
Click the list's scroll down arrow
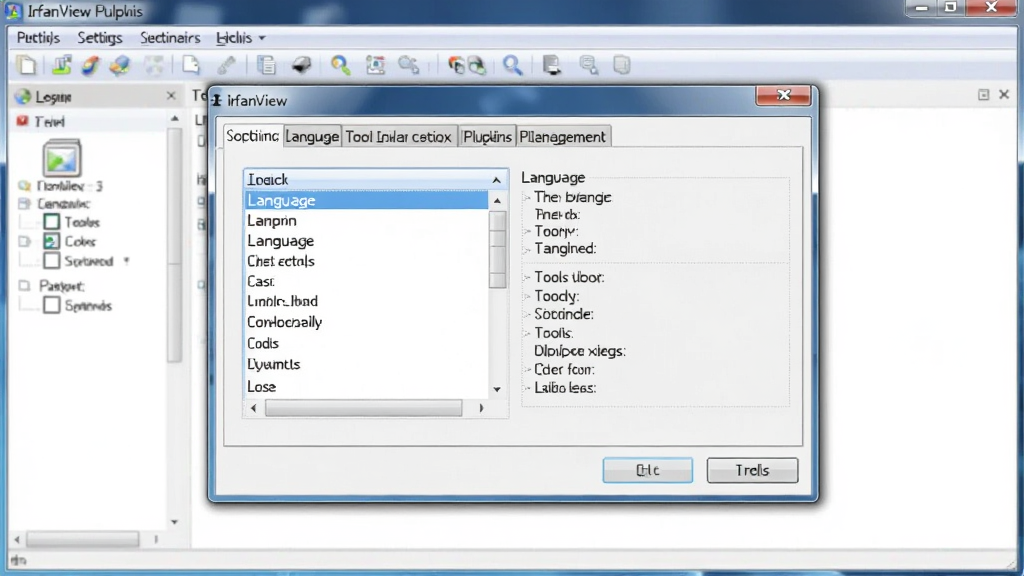[x=497, y=389]
